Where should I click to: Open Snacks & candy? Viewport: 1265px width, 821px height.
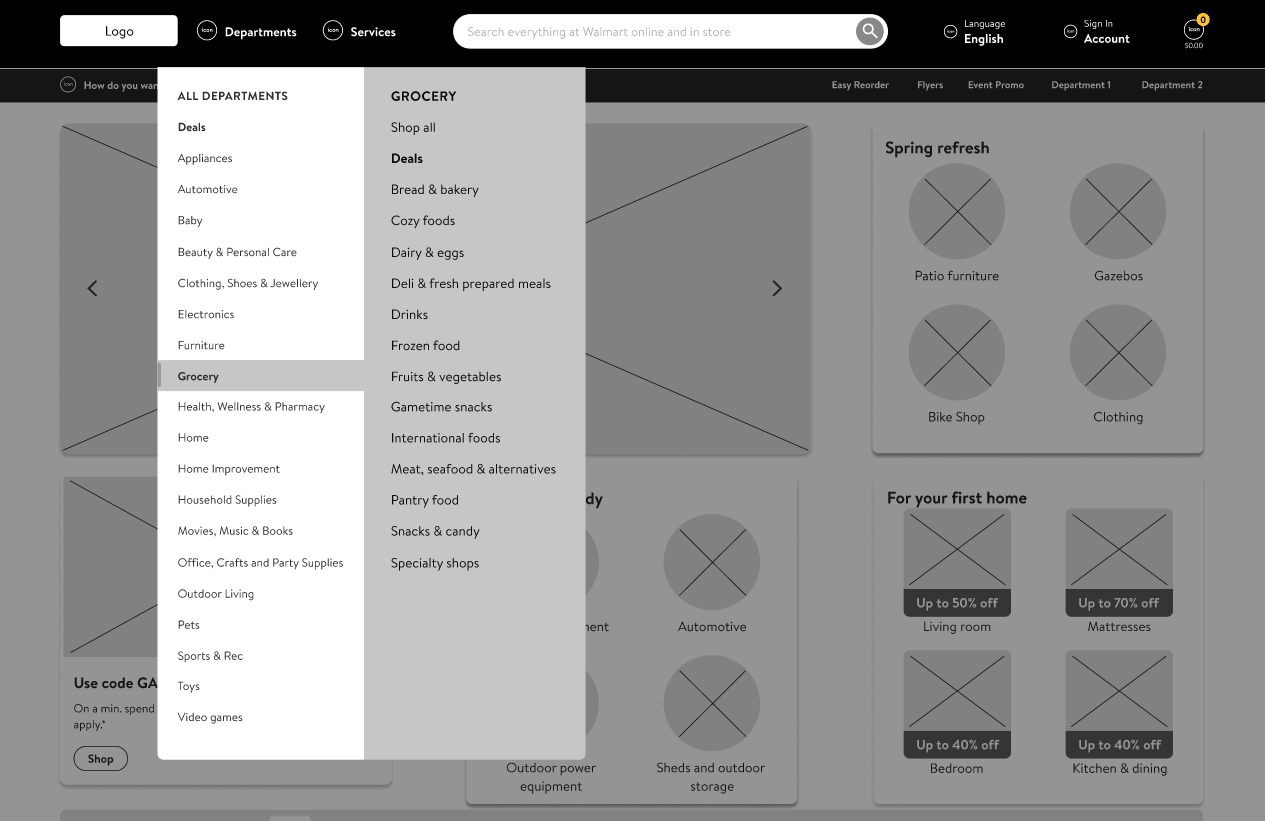435,530
